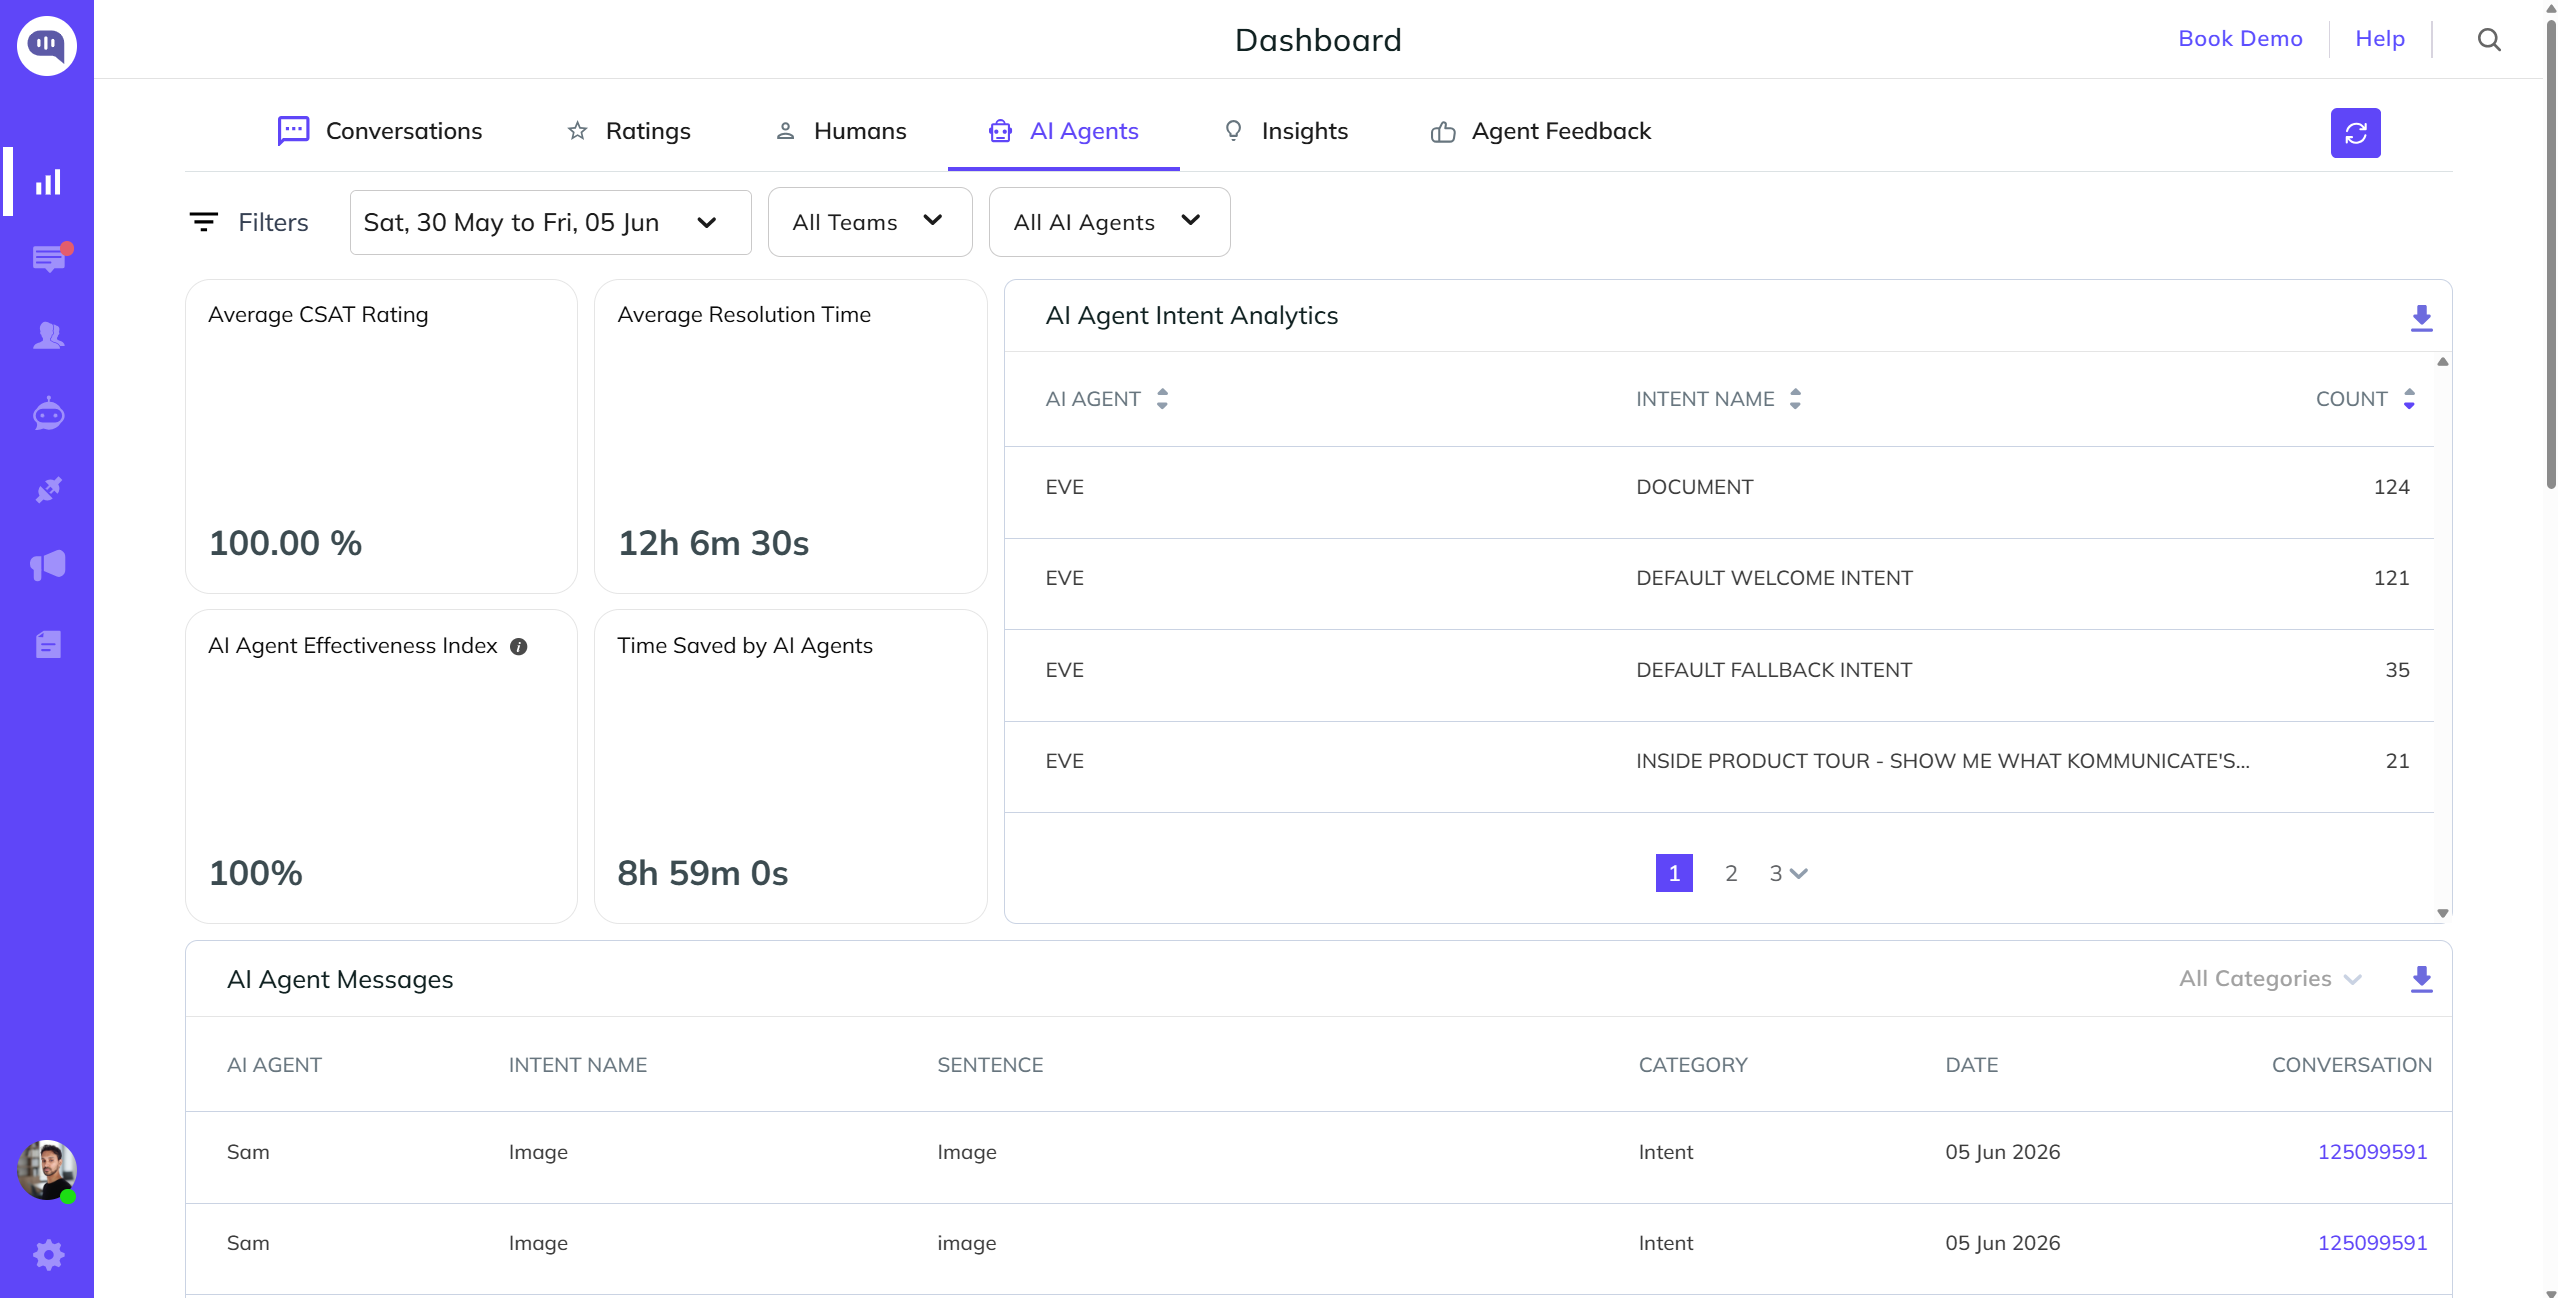
Task: Select the DEFAULT FALLBACK INTENT row
Action: (x=1719, y=675)
